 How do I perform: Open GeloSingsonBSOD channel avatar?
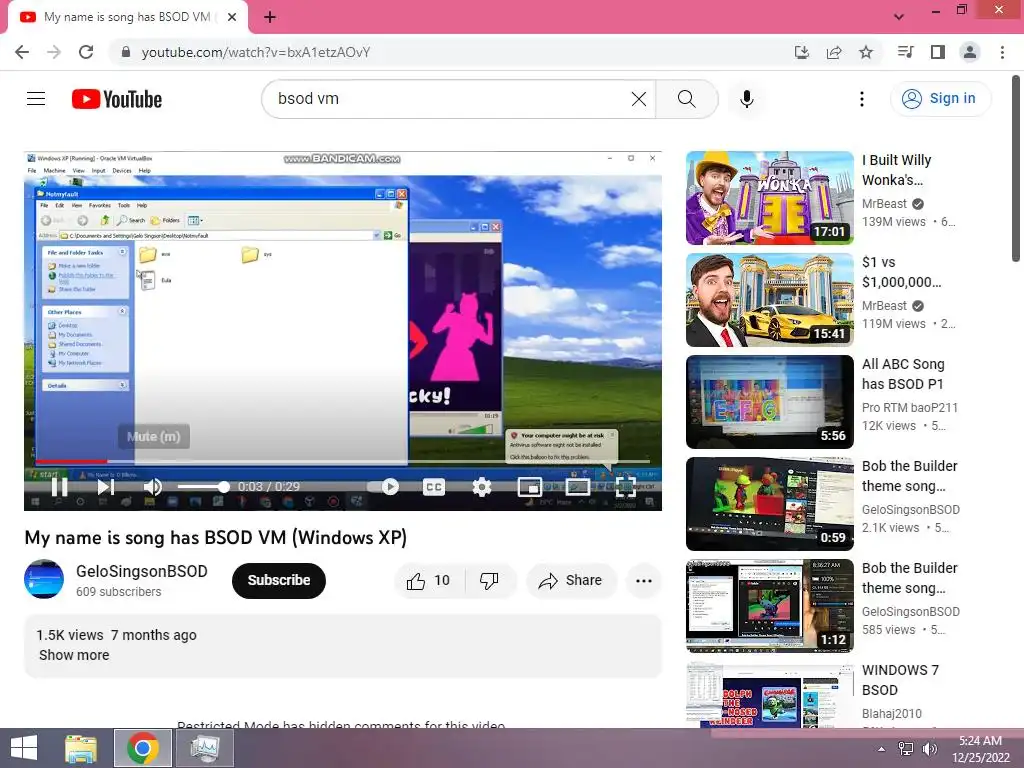click(x=44, y=579)
